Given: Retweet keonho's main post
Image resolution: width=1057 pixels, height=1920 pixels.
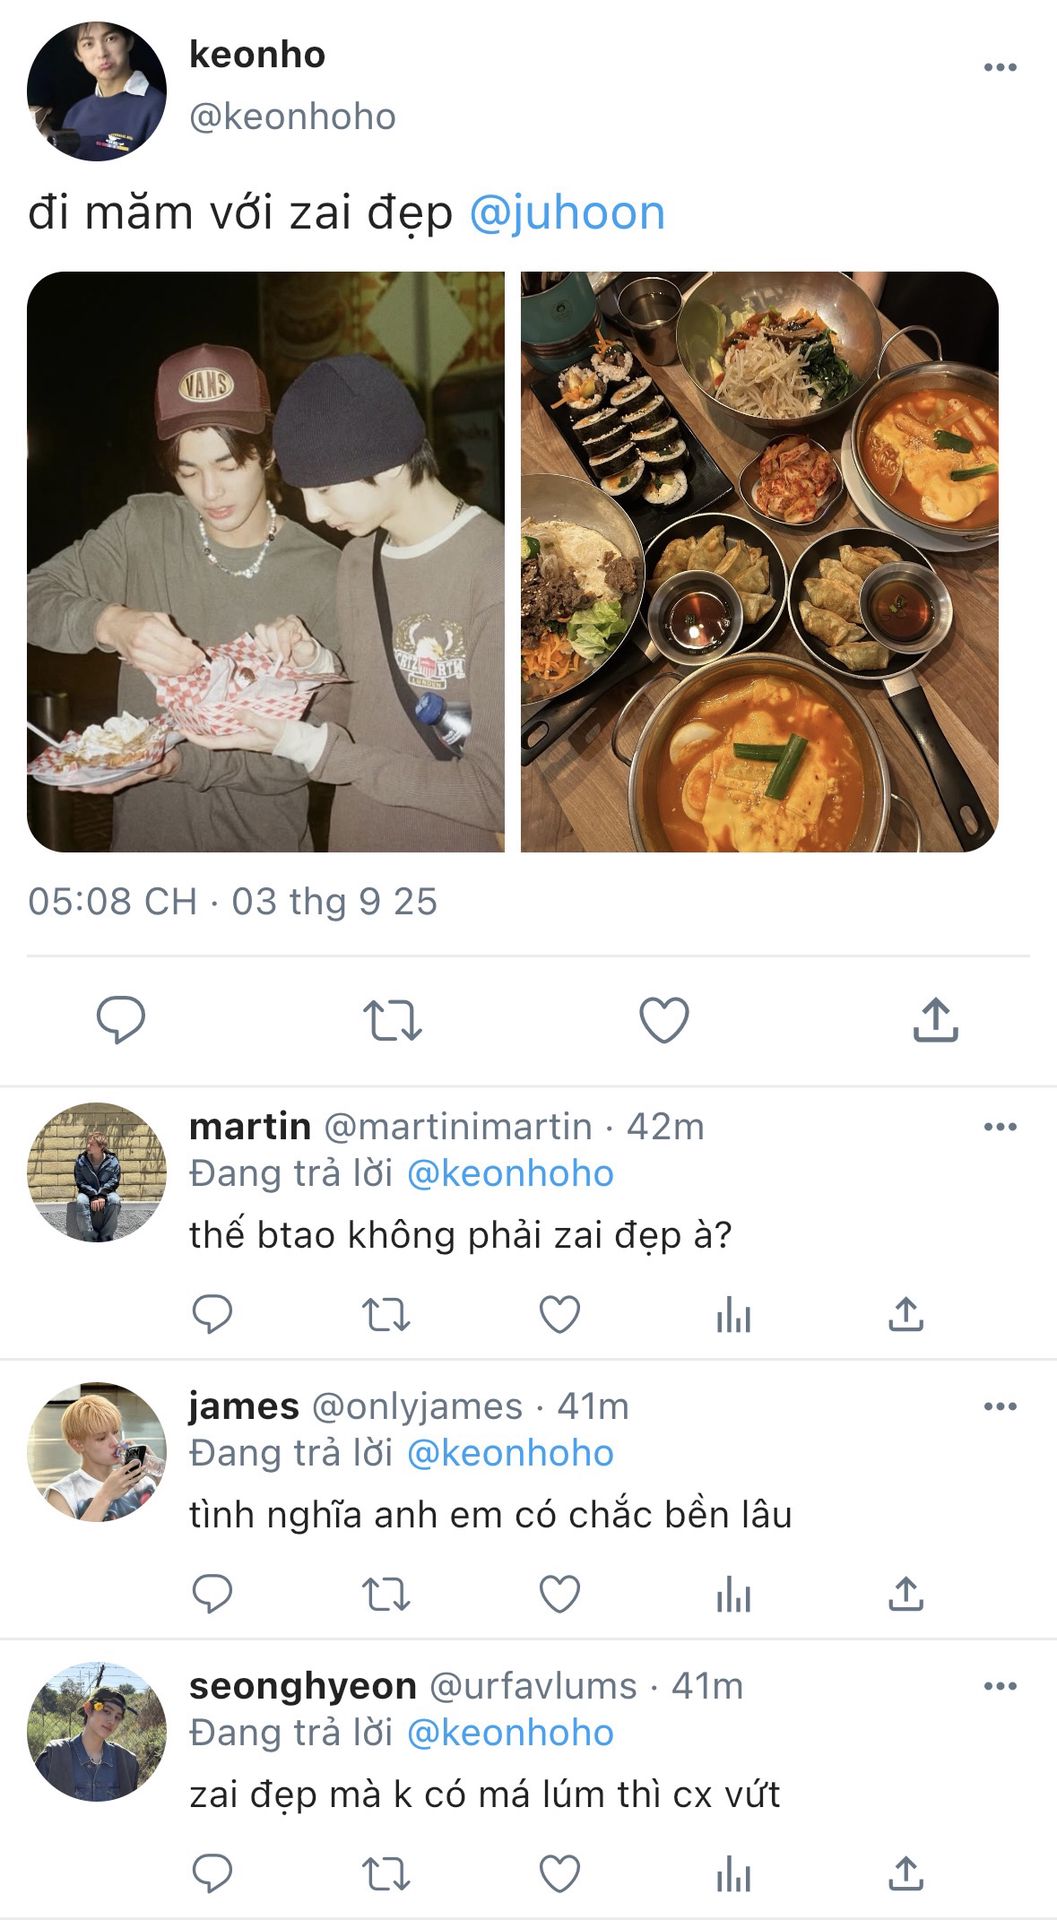Looking at the screenshot, I should click(392, 1020).
